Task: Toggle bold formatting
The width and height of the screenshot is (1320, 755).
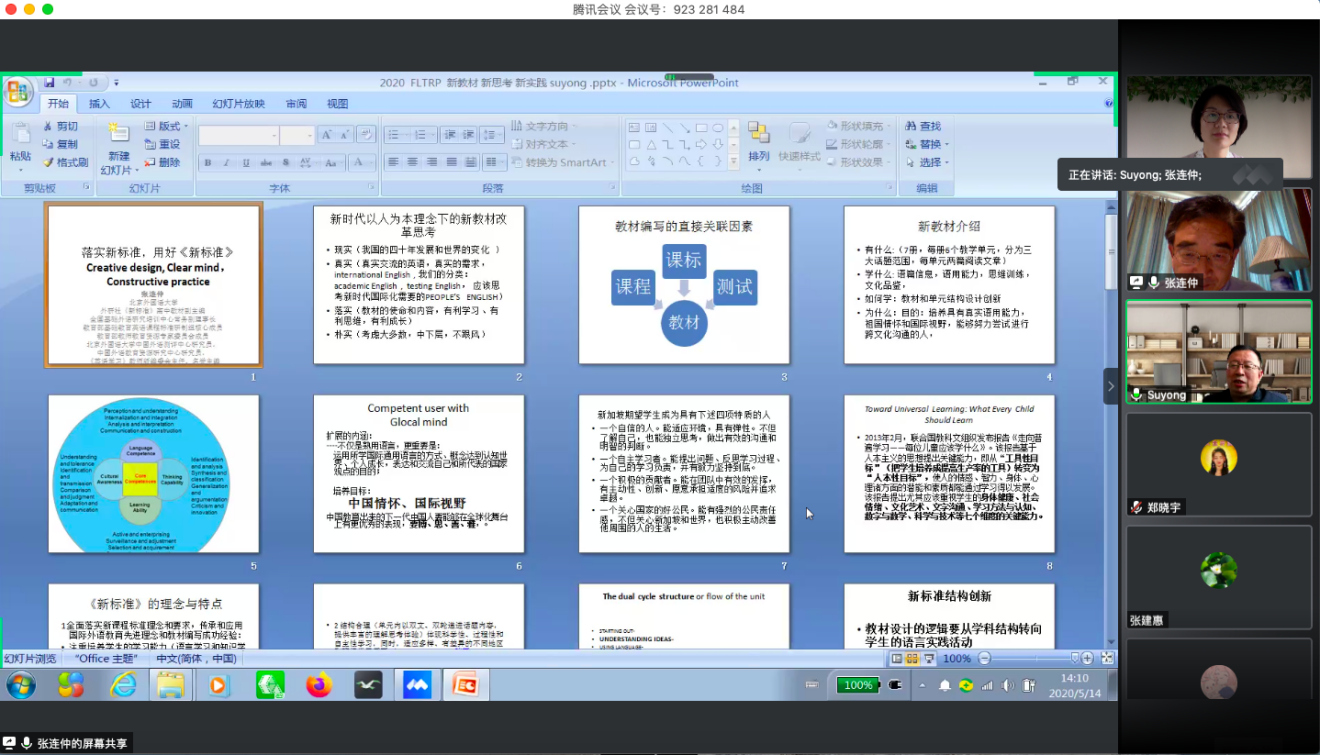Action: tap(209, 162)
